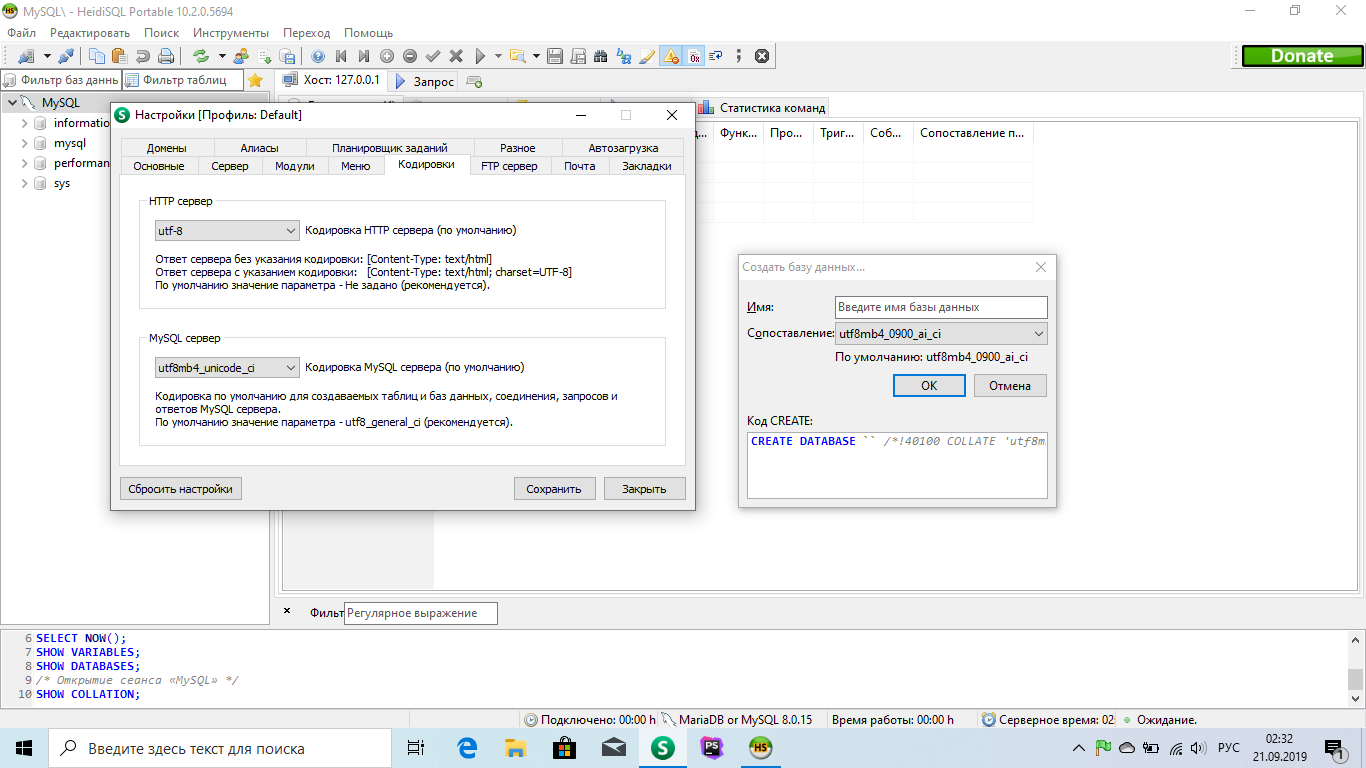Expand the mysql database tree node

(25, 143)
